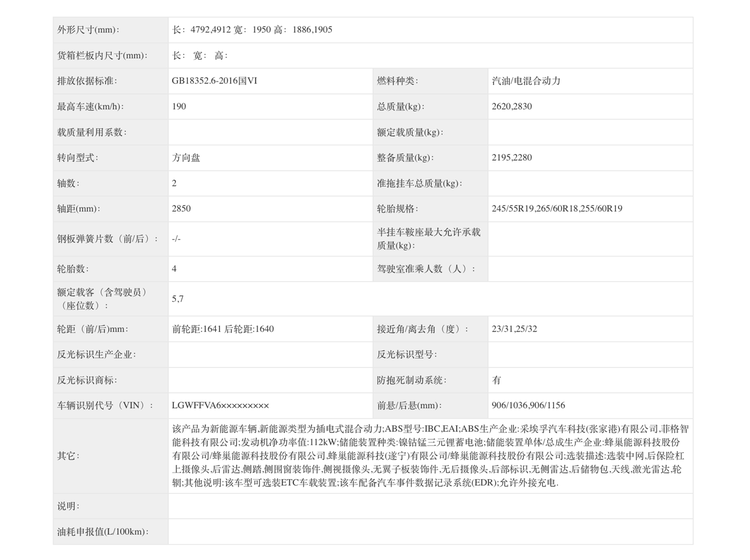Click the wheelbase value 2850
This screenshot has width=750, height=560.
coord(181,209)
